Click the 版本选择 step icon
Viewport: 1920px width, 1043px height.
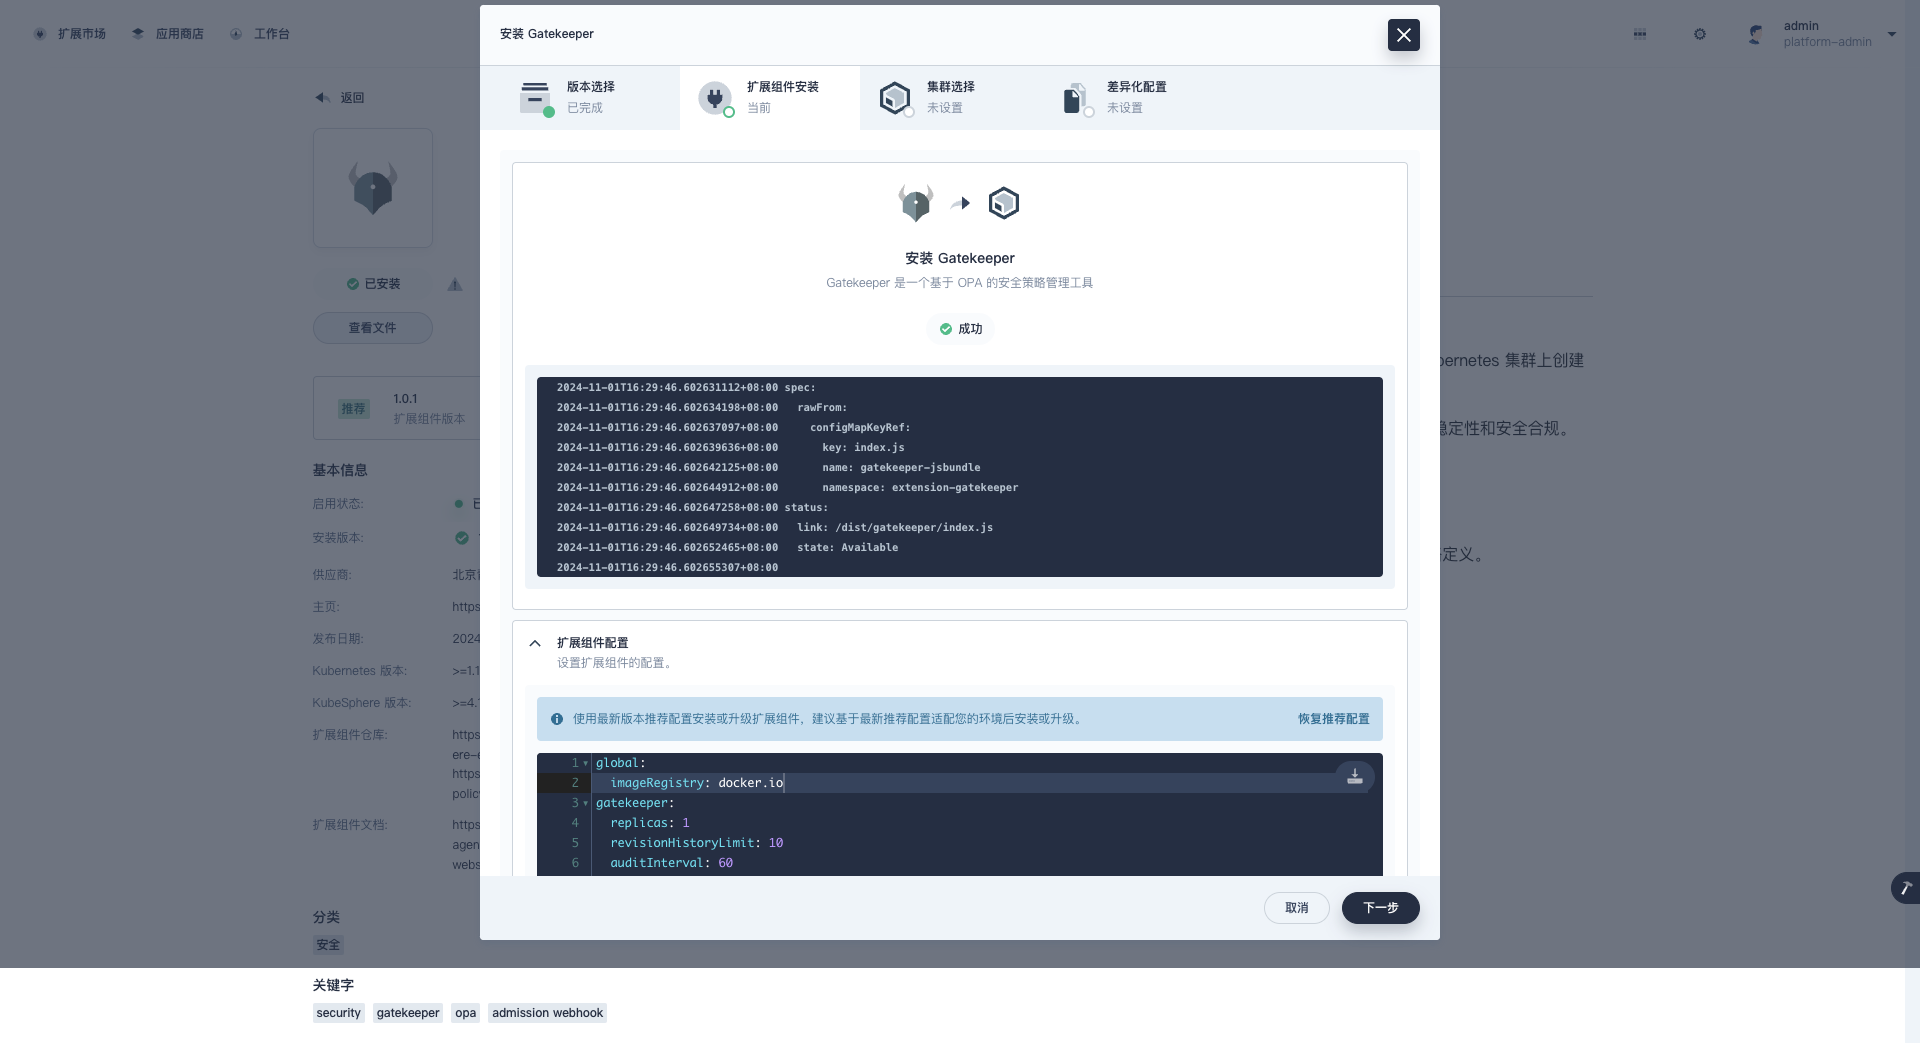pos(536,98)
